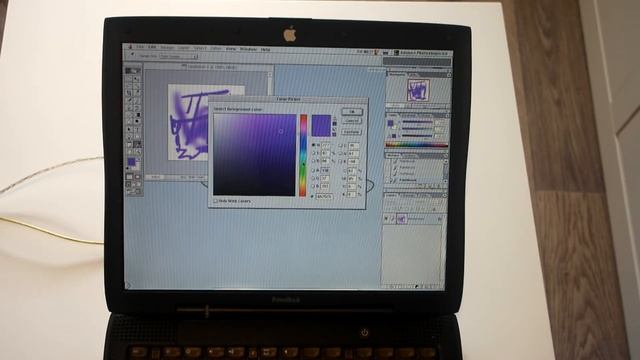This screenshot has height=360, width=640.
Task: Open the Color palette flyout menu
Action: (448, 116)
